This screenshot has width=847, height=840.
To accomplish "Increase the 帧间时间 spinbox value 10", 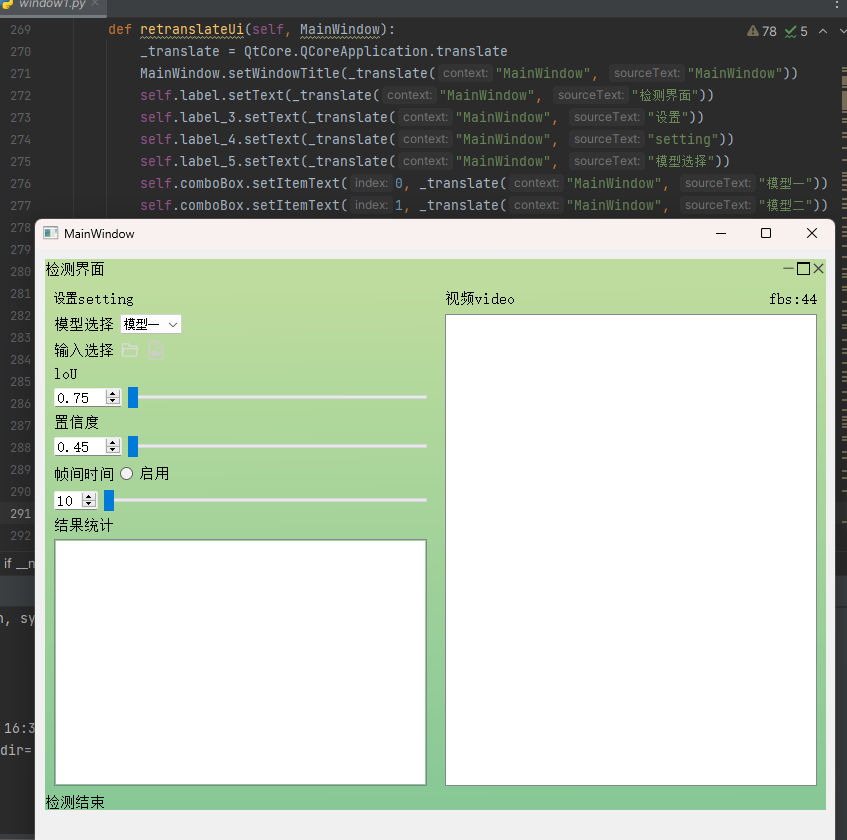I will (89, 496).
